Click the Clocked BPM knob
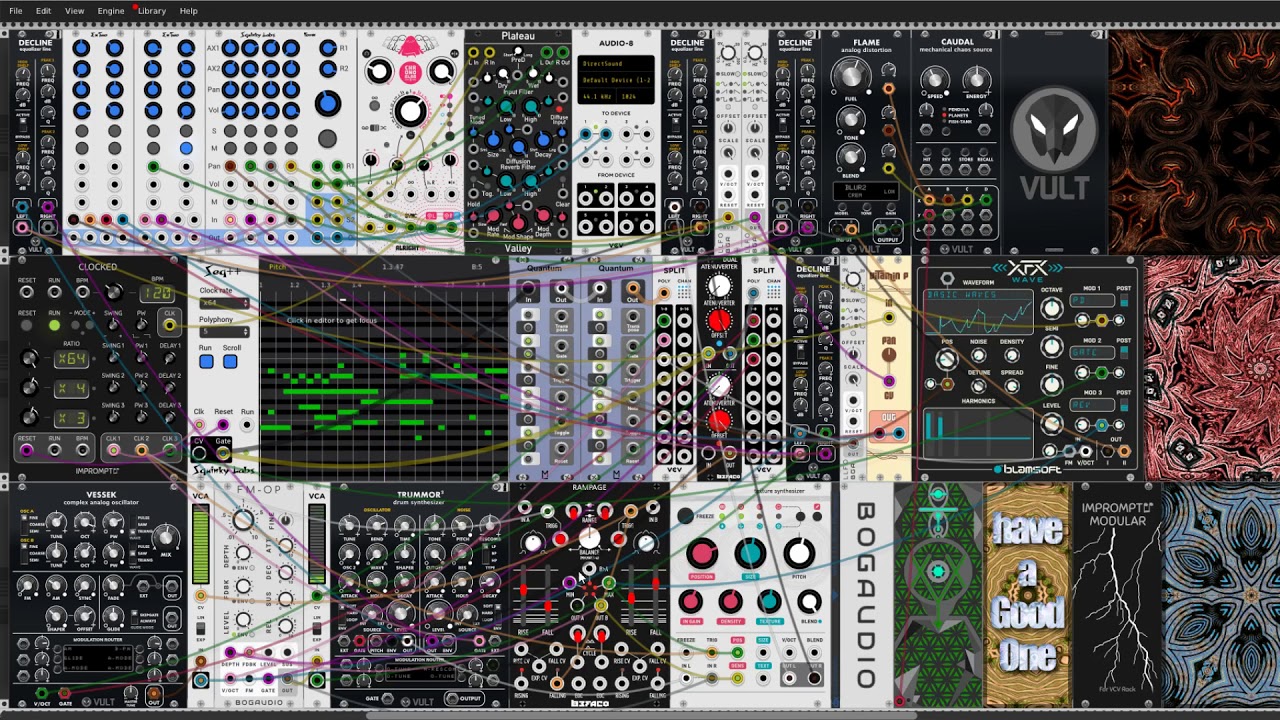 point(113,292)
